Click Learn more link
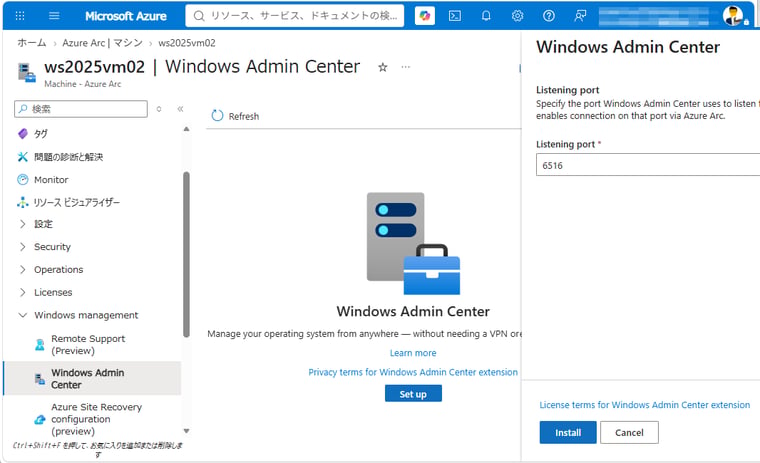 pyautogui.click(x=413, y=353)
